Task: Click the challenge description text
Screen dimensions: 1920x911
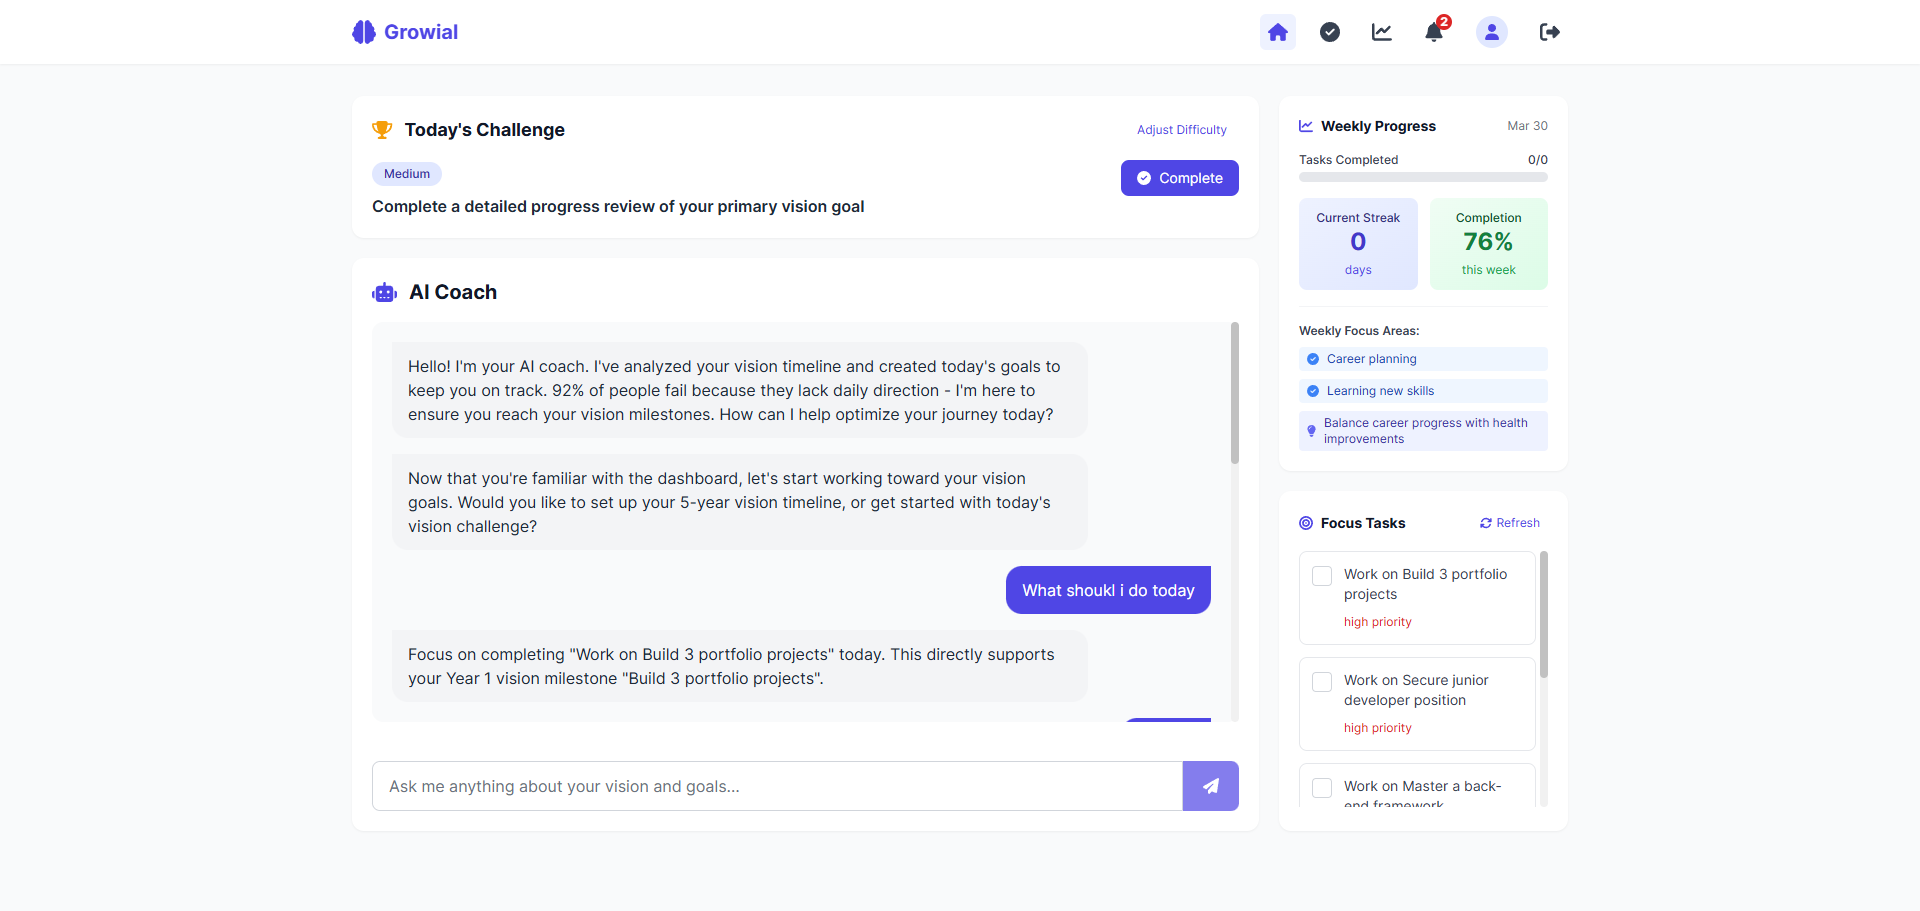Action: tap(618, 206)
